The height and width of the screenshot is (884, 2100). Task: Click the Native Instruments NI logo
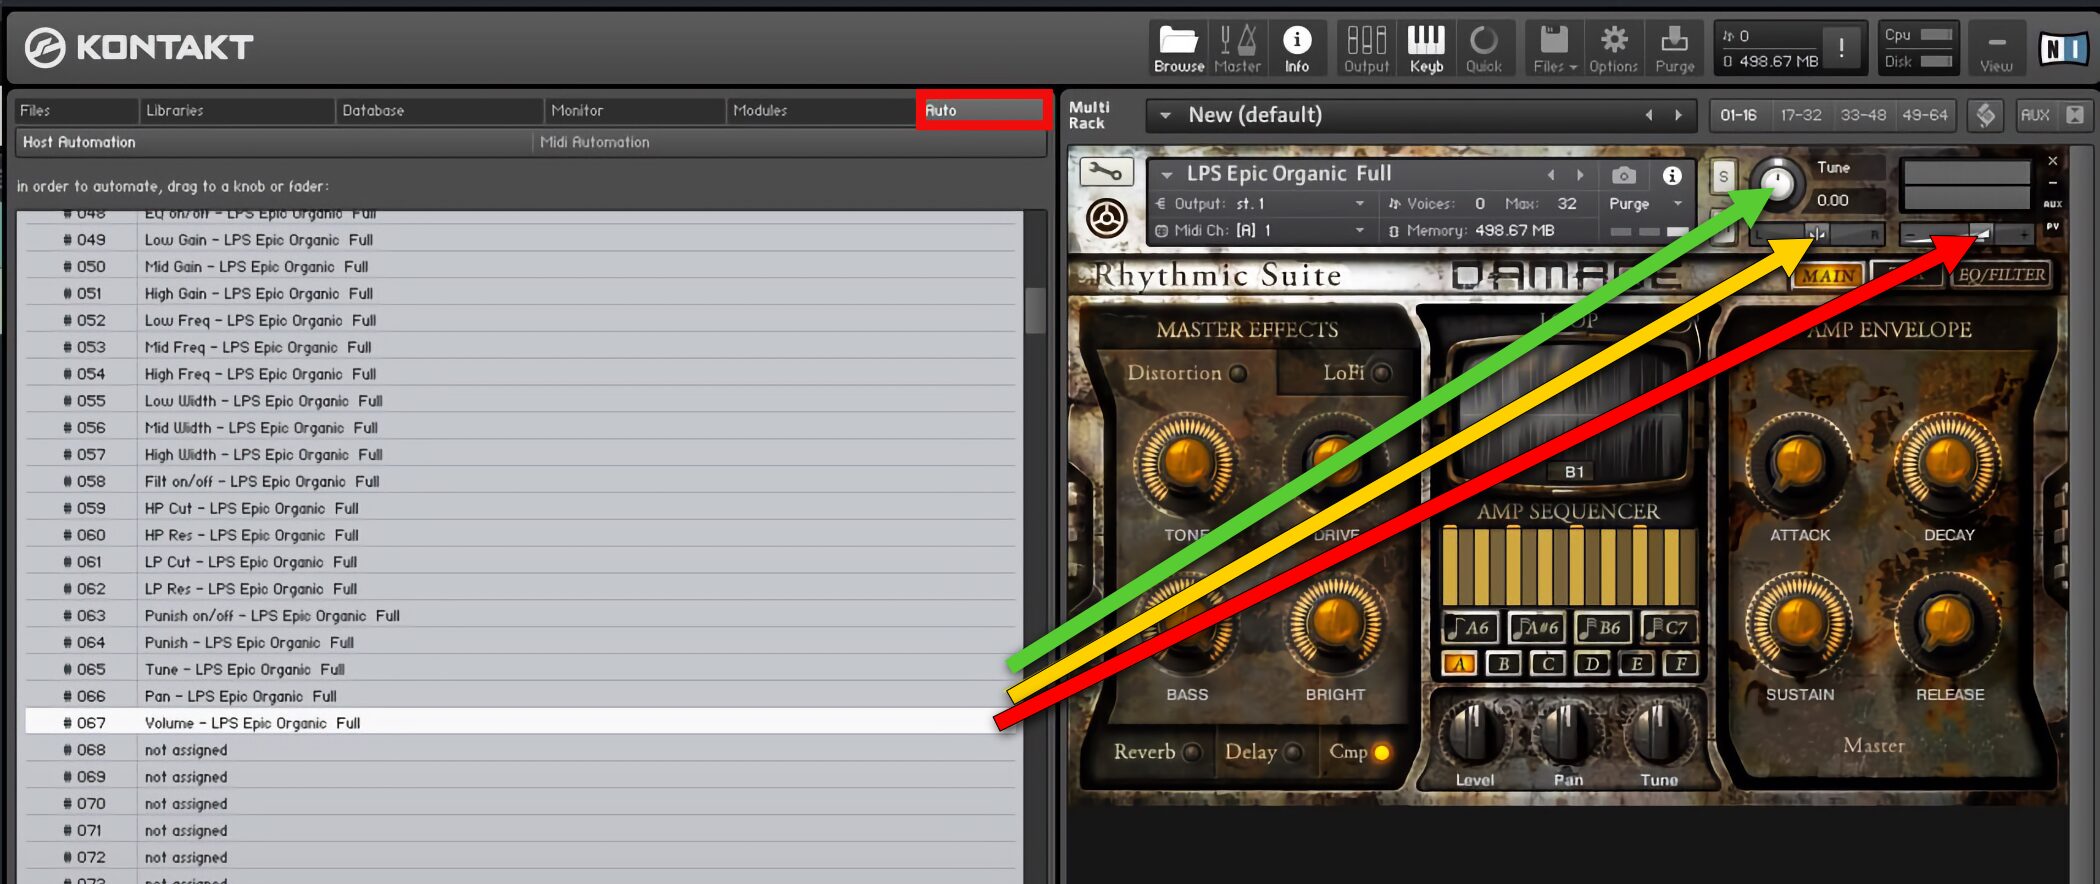[2063, 48]
